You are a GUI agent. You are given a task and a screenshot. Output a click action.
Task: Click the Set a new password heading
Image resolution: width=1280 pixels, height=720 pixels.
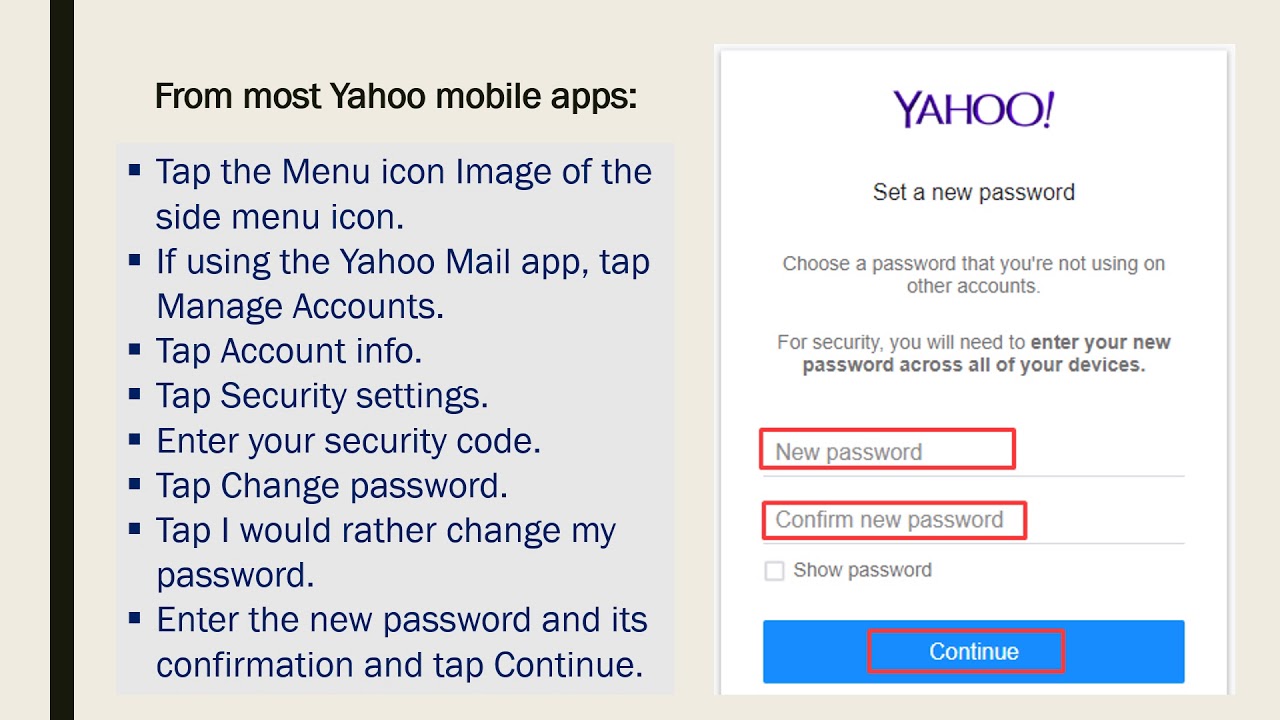click(x=973, y=192)
